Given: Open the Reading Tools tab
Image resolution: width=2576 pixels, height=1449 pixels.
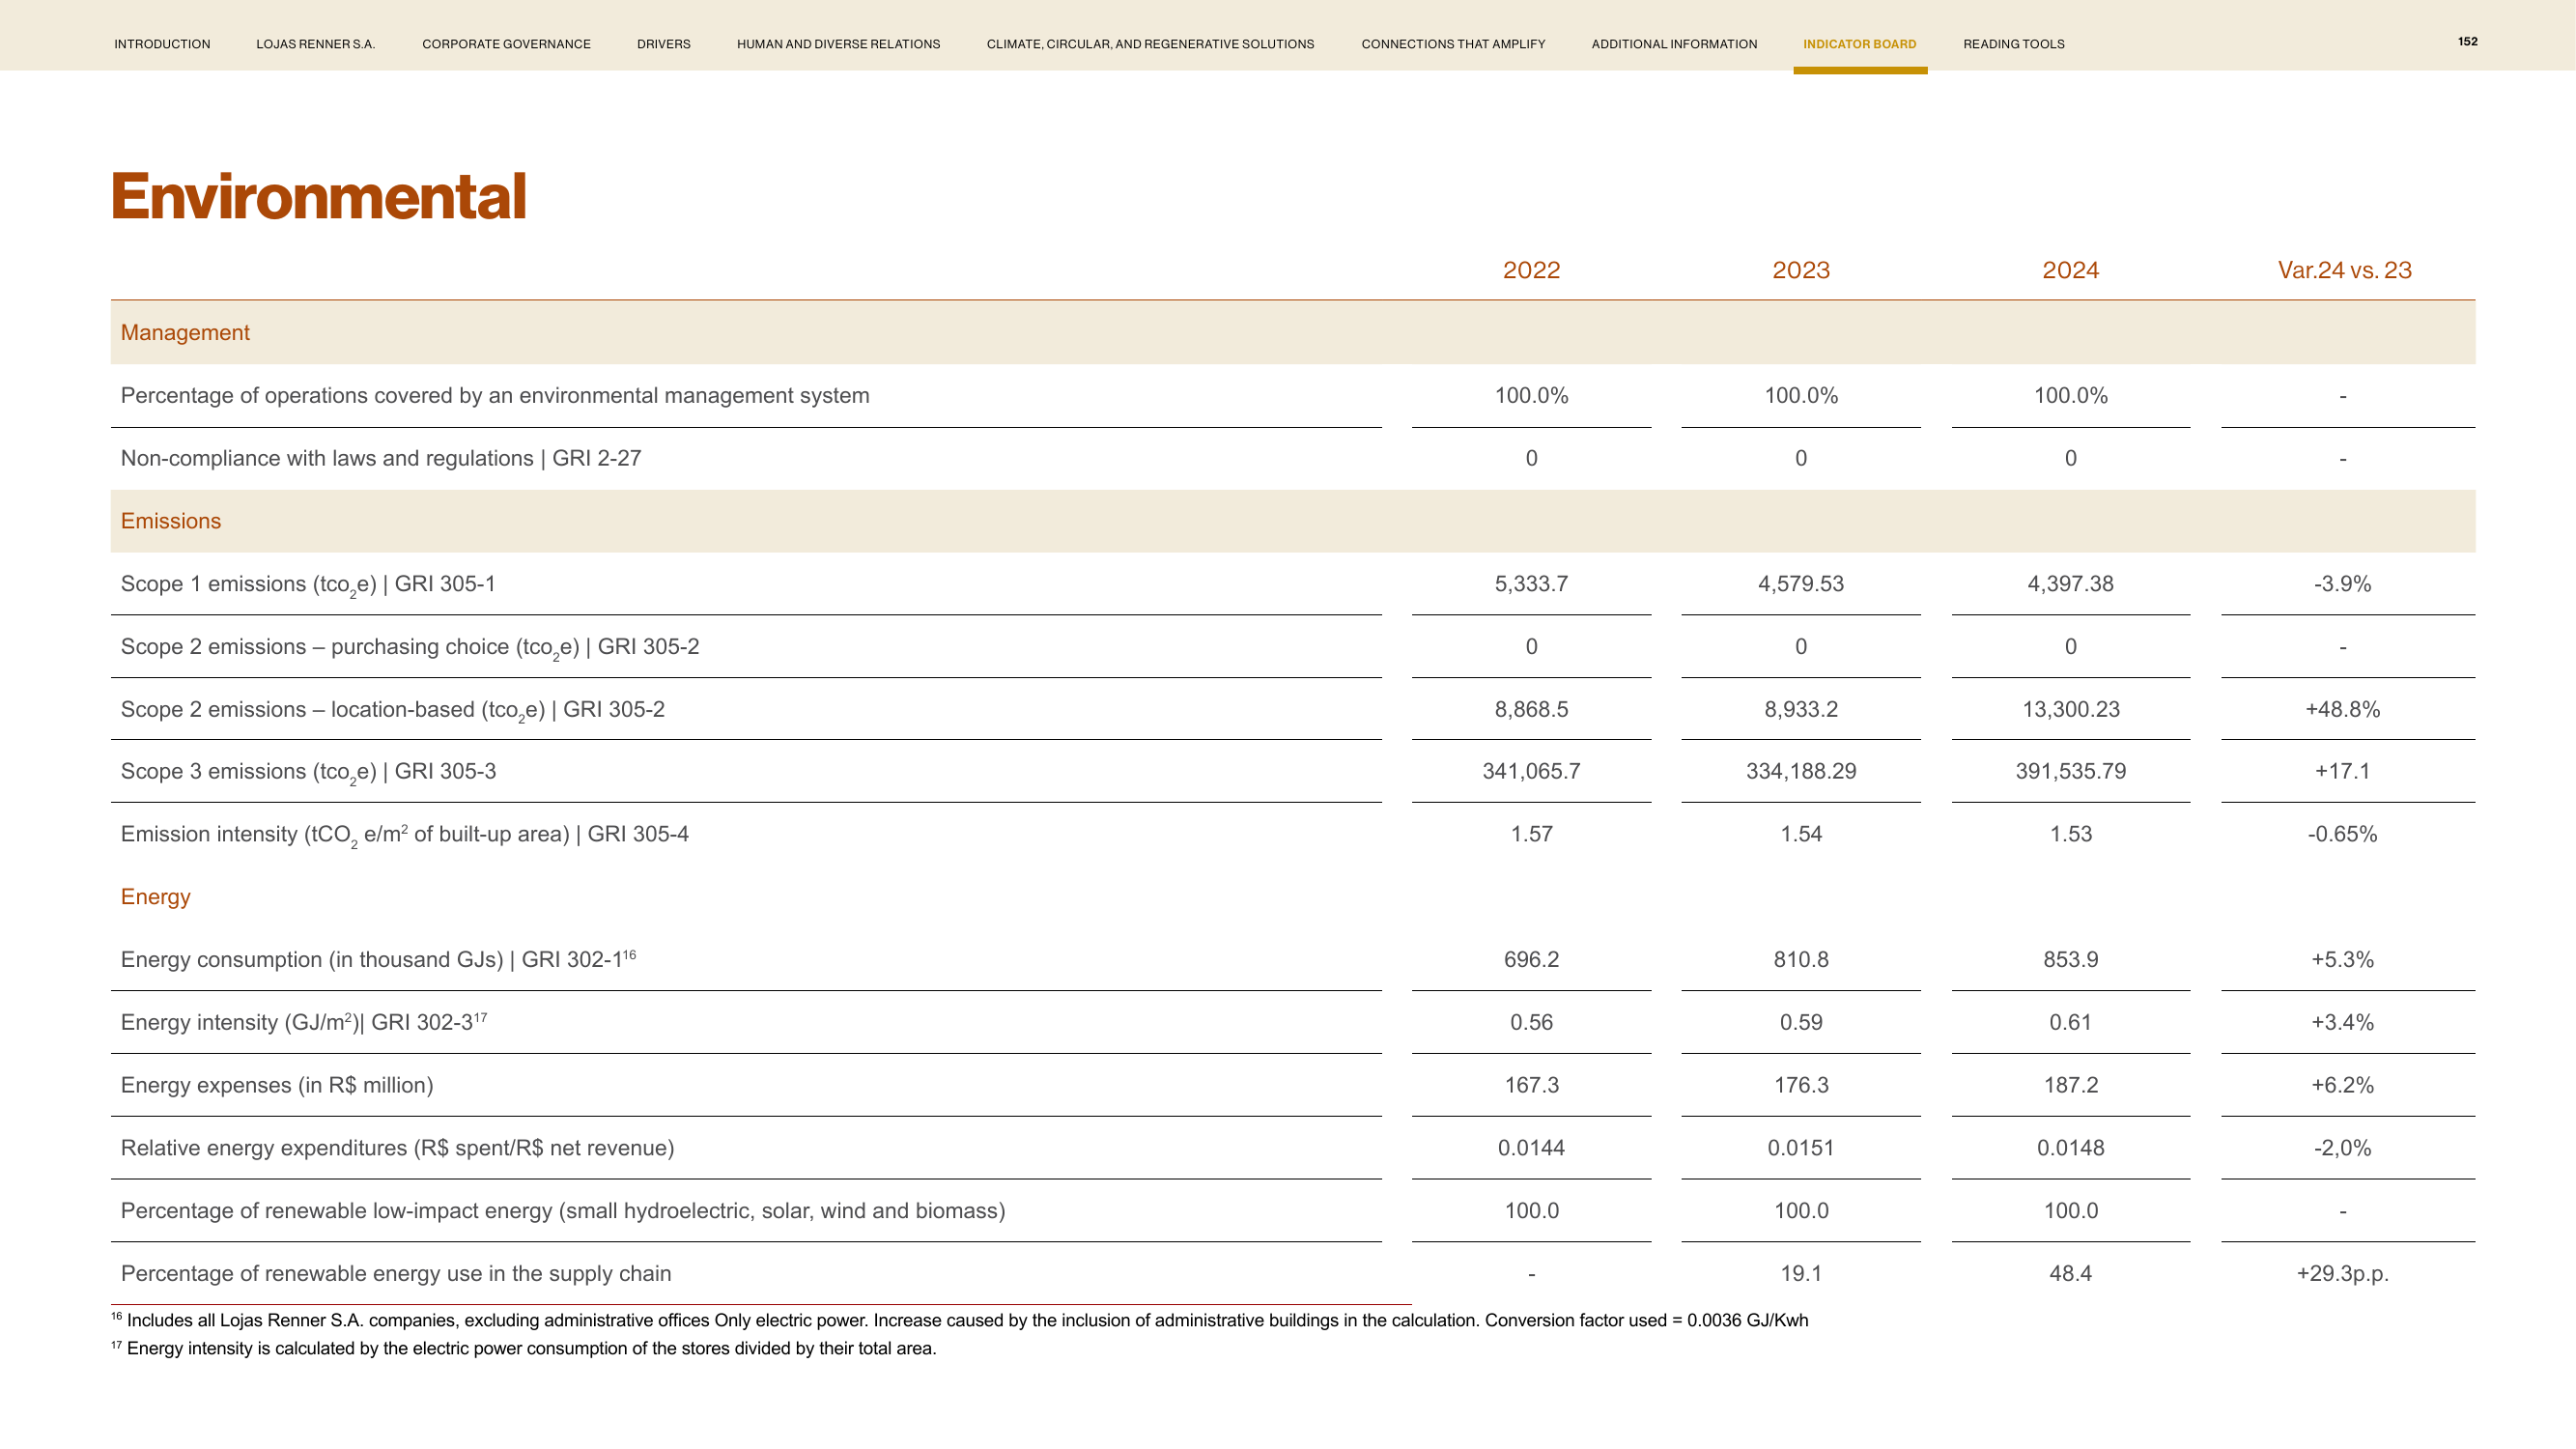Looking at the screenshot, I should (x=2013, y=44).
